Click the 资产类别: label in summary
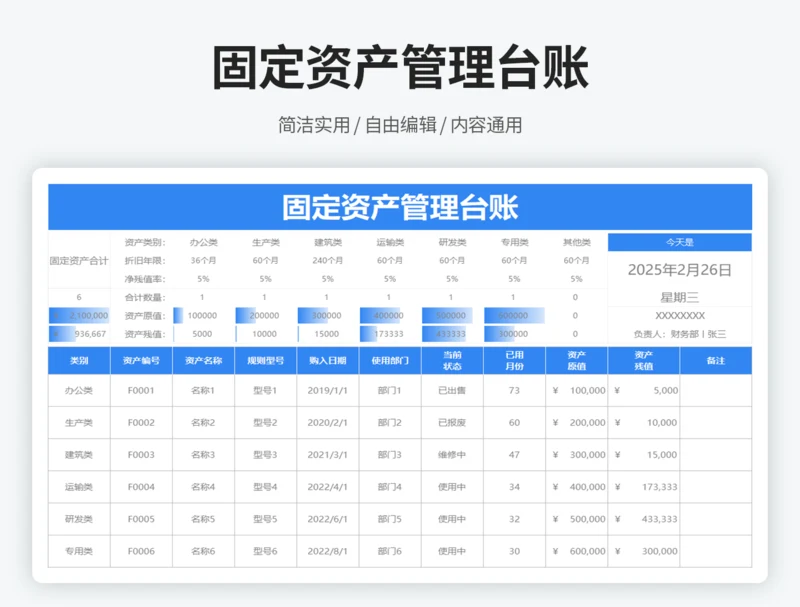The image size is (800, 607). [145, 242]
